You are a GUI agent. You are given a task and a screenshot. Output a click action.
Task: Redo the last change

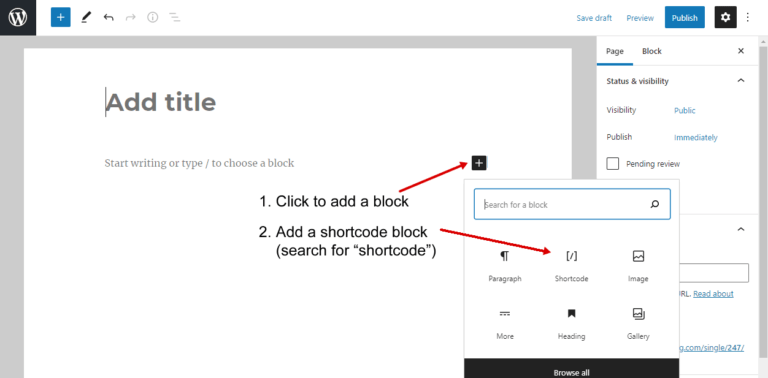(x=130, y=18)
